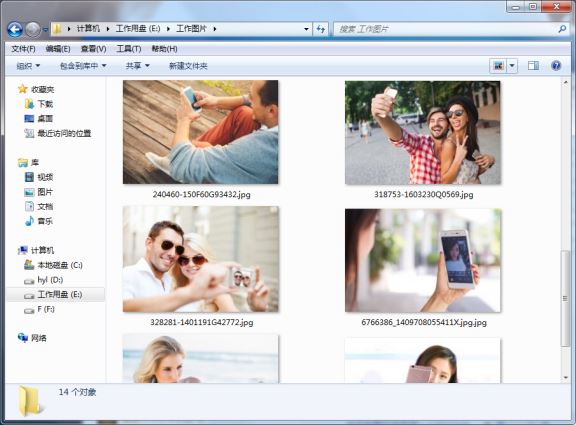Image resolution: width=576 pixels, height=425 pixels.
Task: Open the 文件(F) menu
Action: coord(23,49)
